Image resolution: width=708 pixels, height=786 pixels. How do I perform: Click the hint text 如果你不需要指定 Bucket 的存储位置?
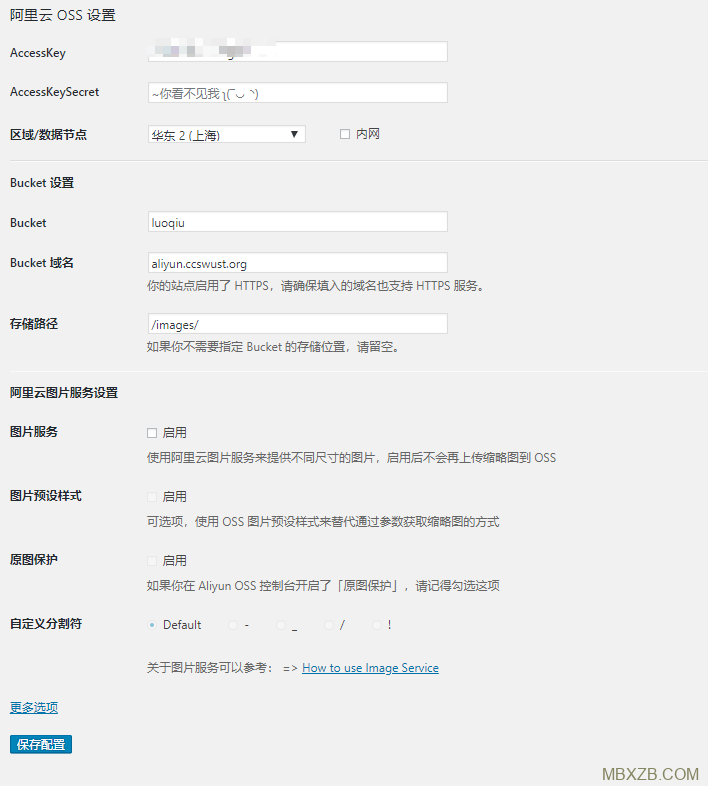(273, 347)
